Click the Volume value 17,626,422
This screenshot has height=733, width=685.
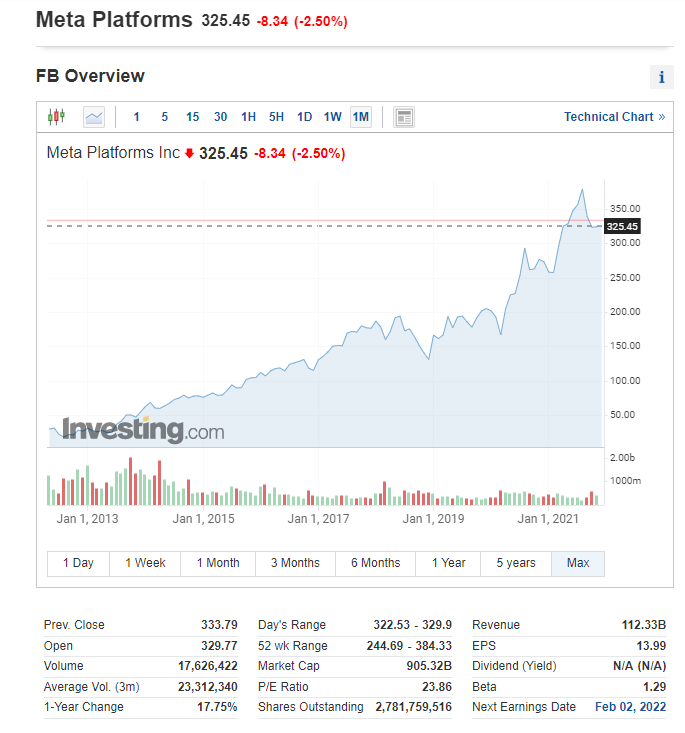click(x=208, y=666)
